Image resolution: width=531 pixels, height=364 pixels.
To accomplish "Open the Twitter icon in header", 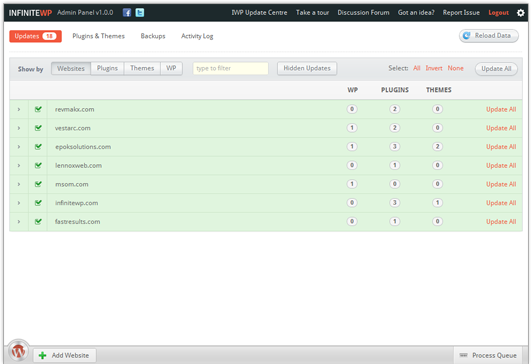I will point(140,13).
